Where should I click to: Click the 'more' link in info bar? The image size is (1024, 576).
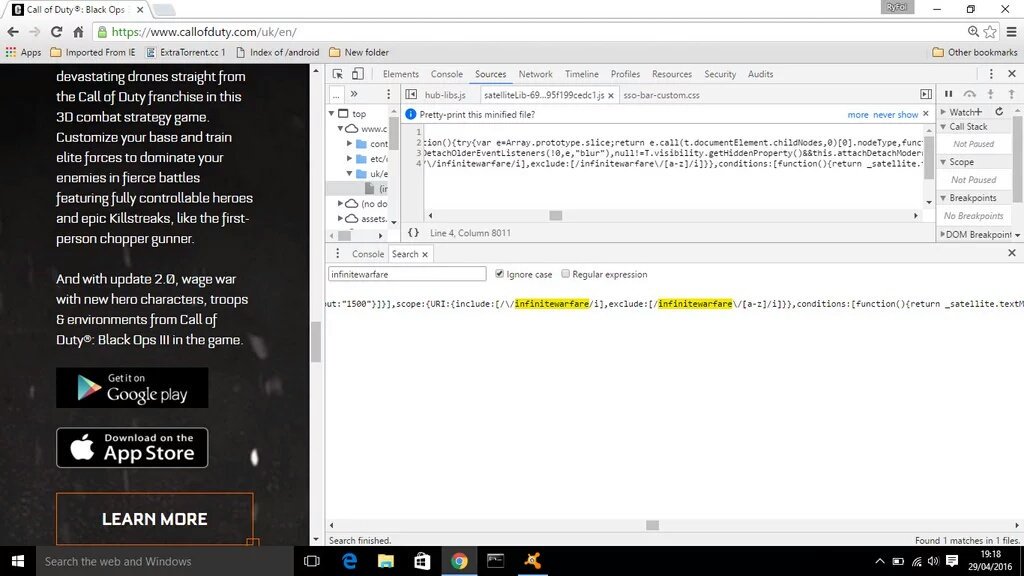857,114
